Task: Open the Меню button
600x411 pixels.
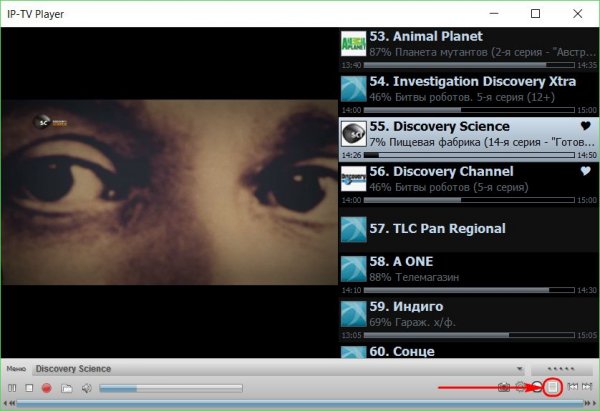Action: pos(16,369)
